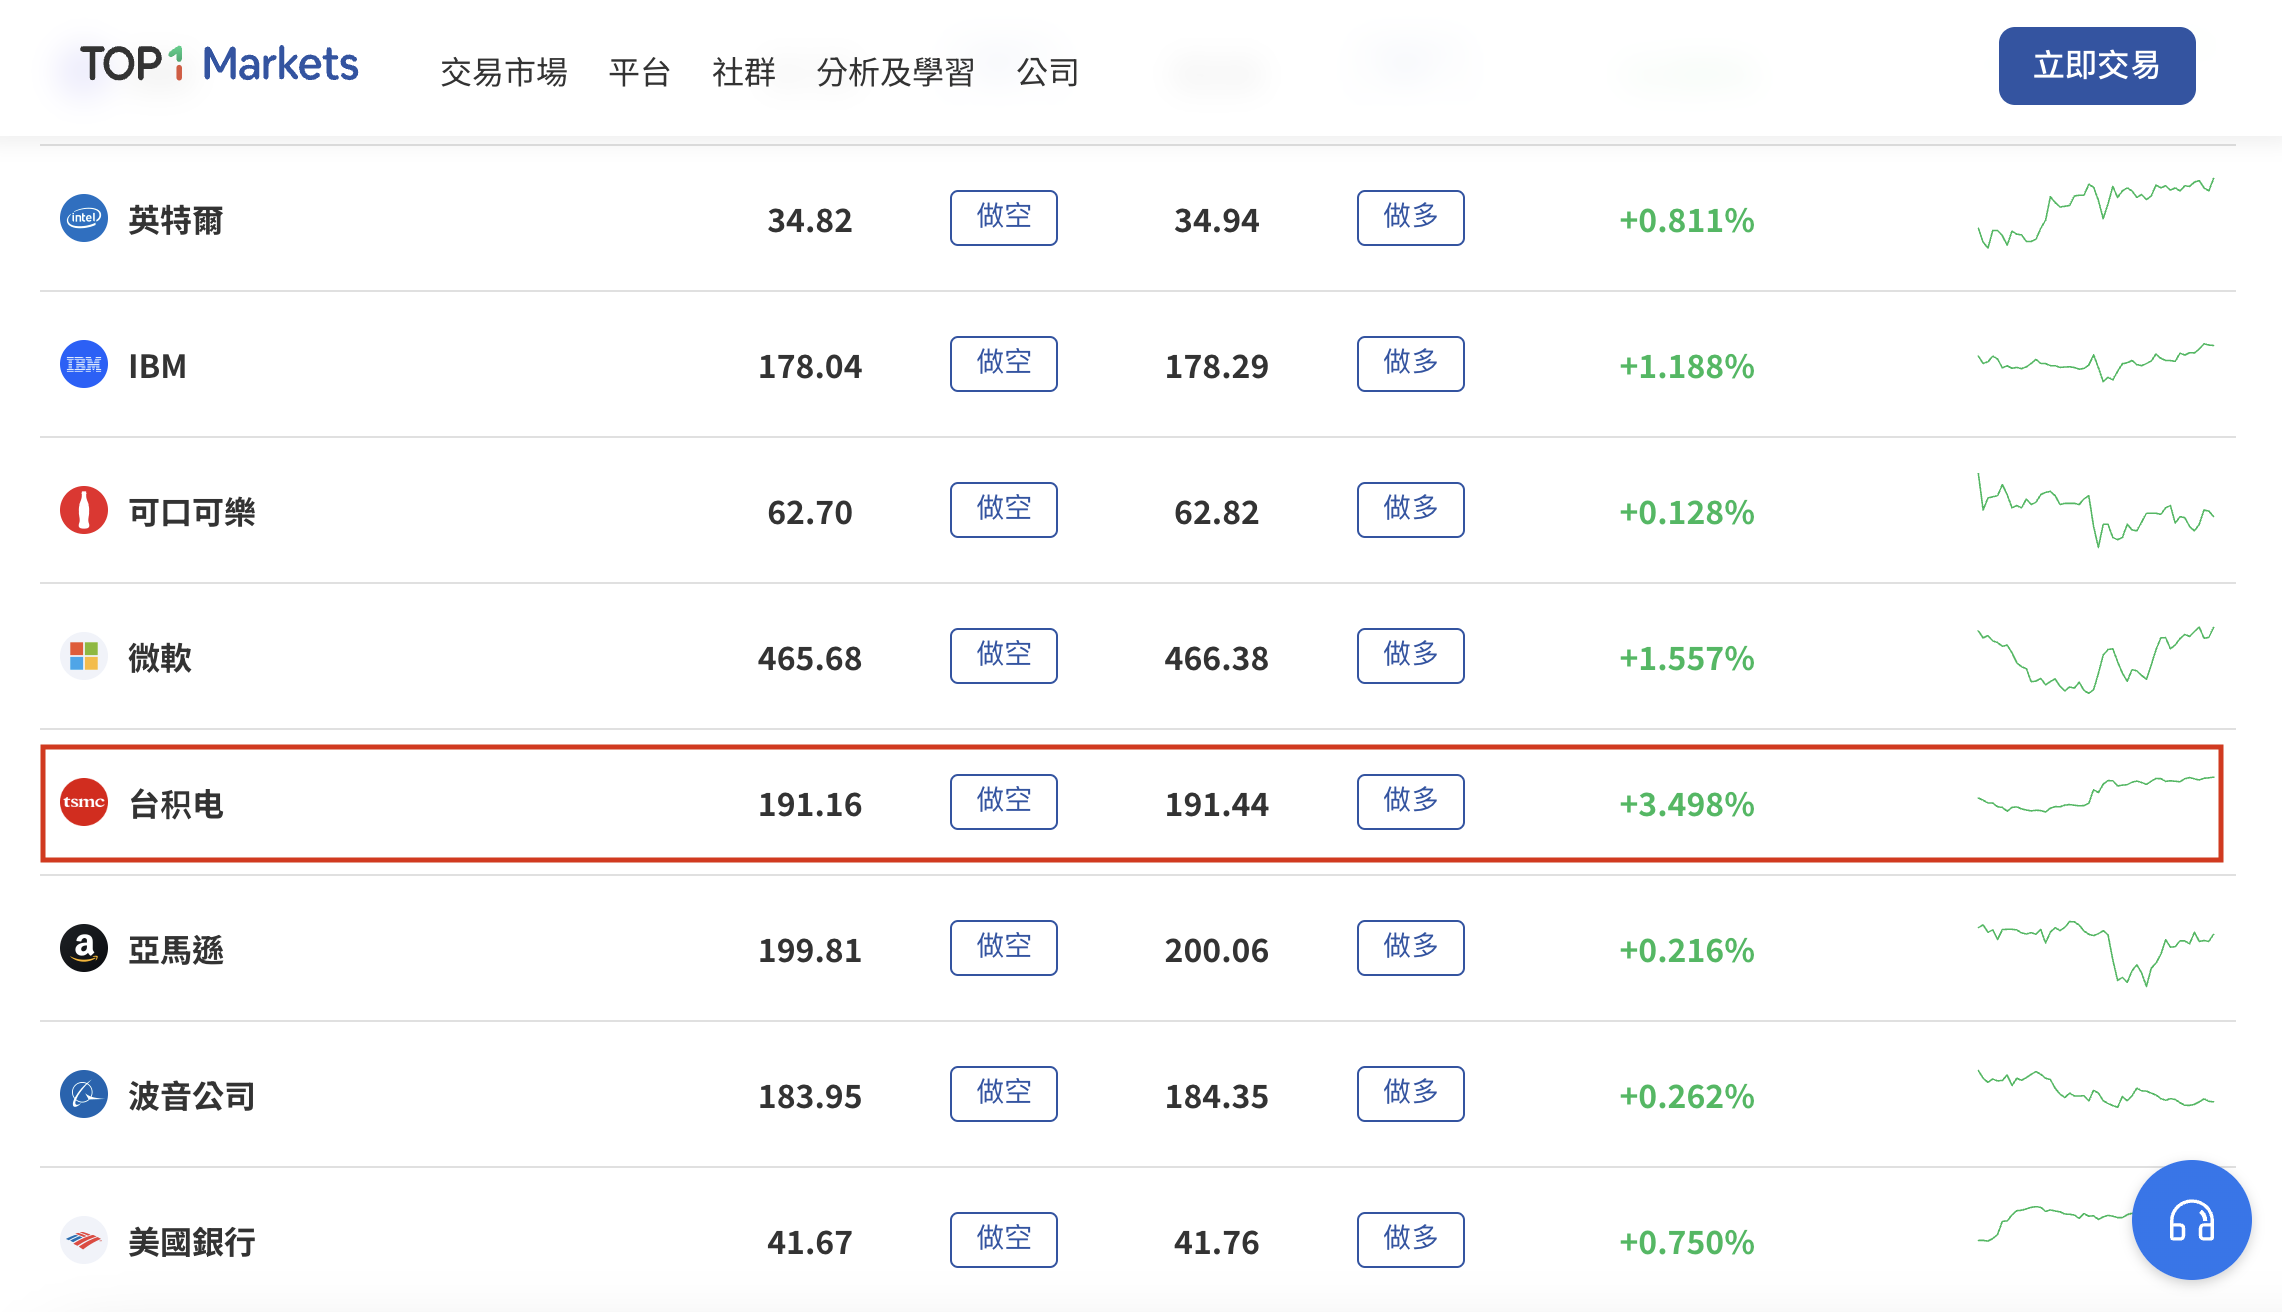This screenshot has width=2282, height=1312.
Task: Click the IBM logo icon
Action: tap(84, 364)
